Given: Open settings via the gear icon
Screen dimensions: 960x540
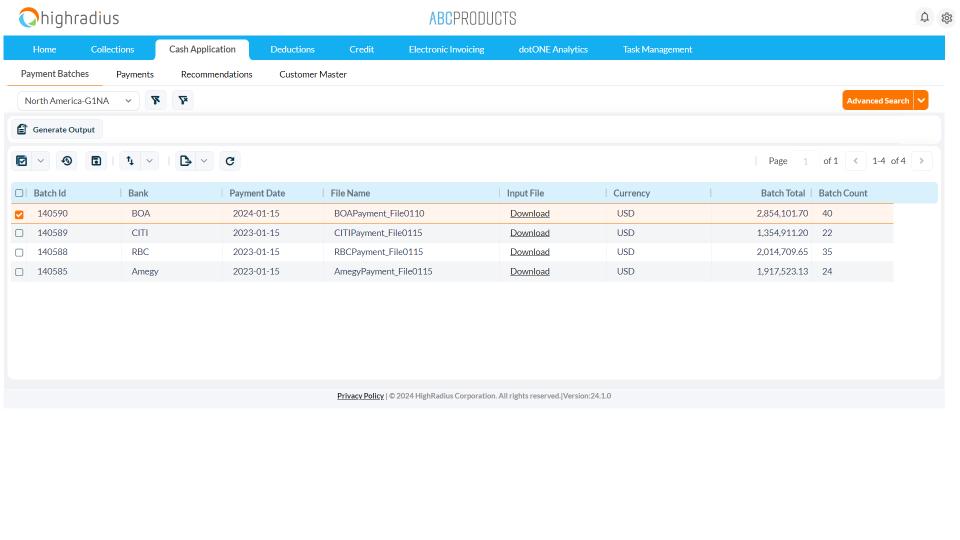Looking at the screenshot, I should 946,18.
